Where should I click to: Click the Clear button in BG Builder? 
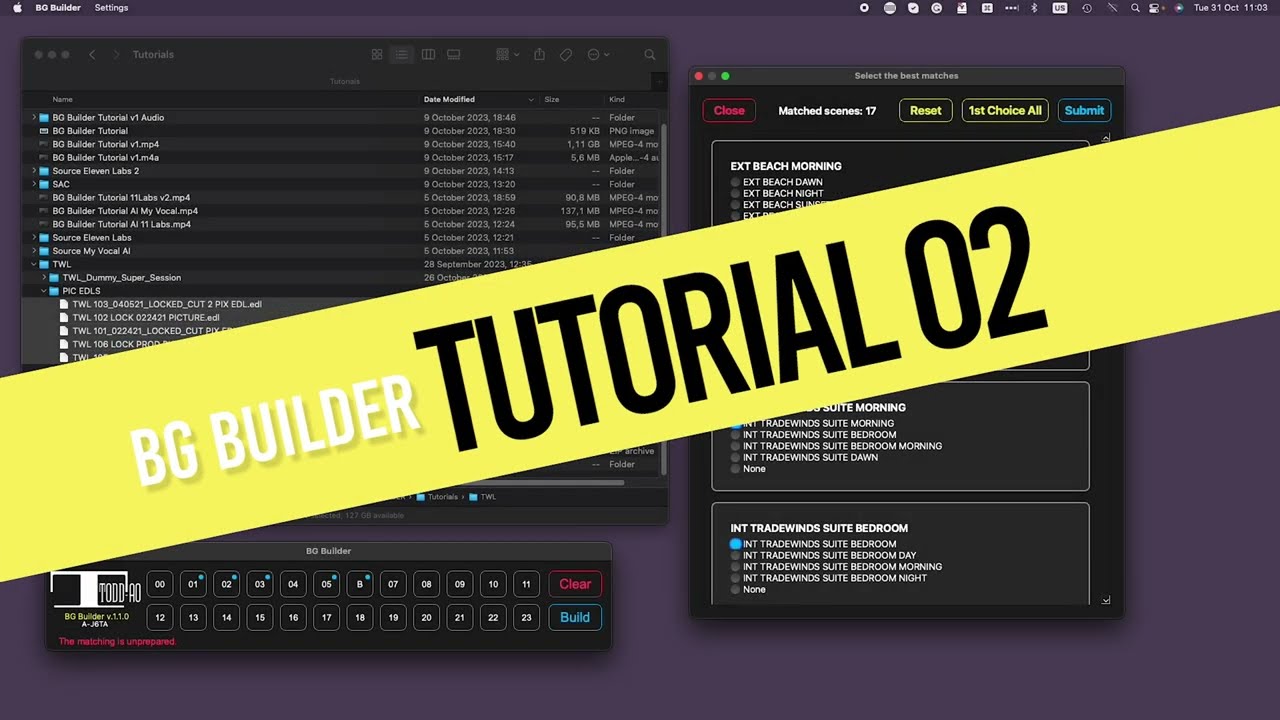pyautogui.click(x=575, y=584)
